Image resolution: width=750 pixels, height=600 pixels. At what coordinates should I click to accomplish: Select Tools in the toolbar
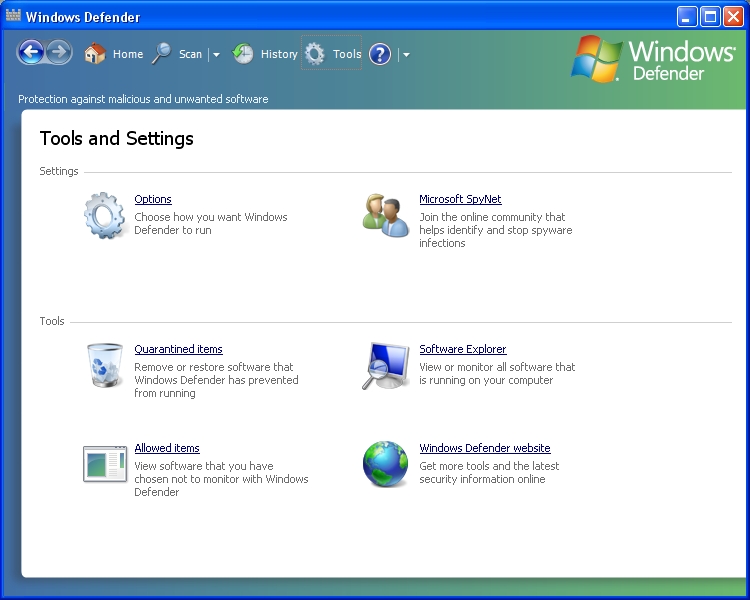tap(333, 54)
